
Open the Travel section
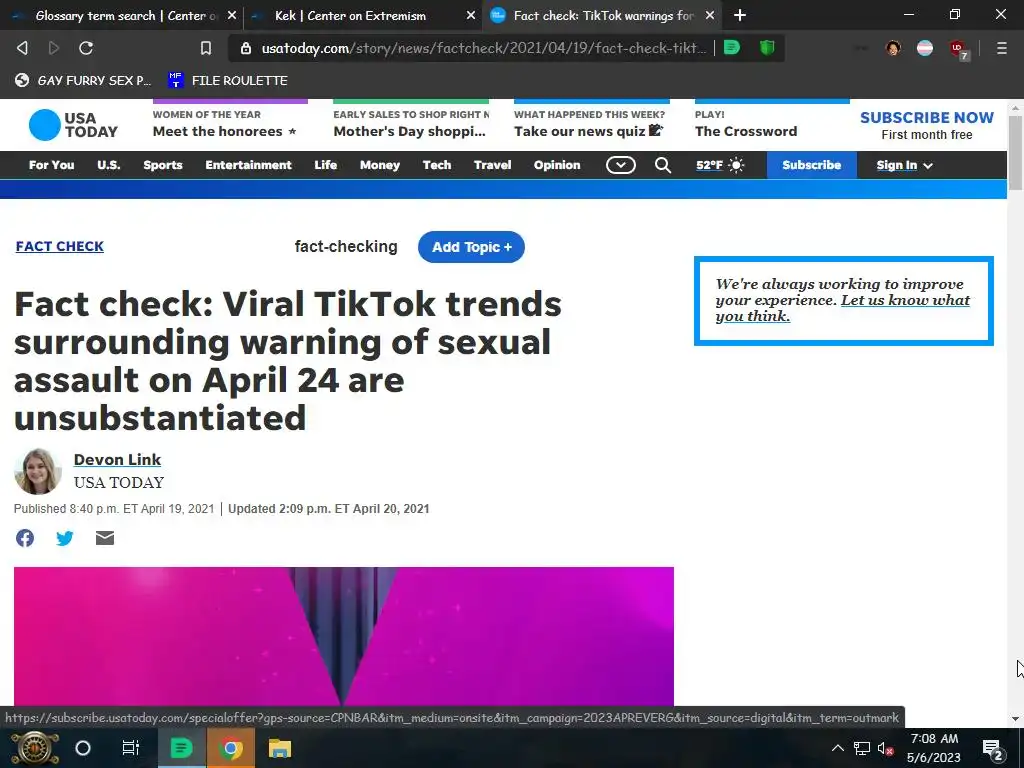tap(492, 165)
